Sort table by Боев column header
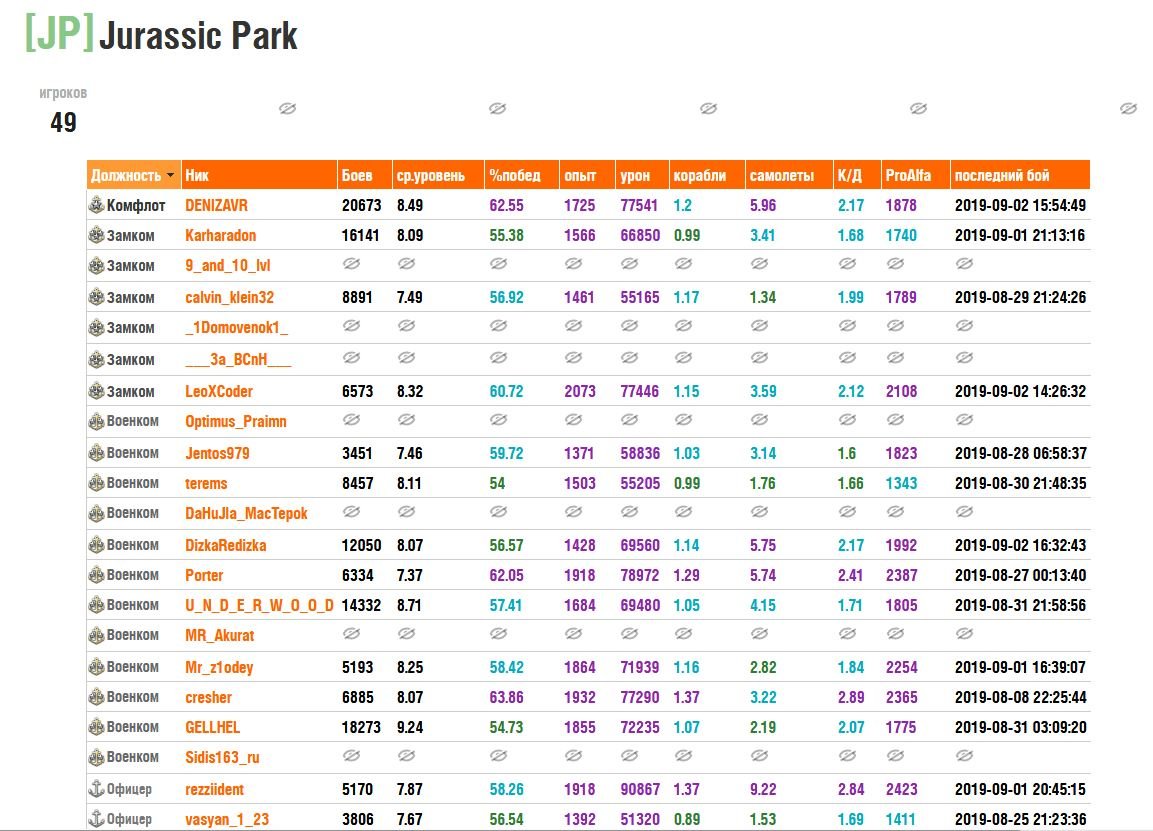1153x831 pixels. point(364,175)
